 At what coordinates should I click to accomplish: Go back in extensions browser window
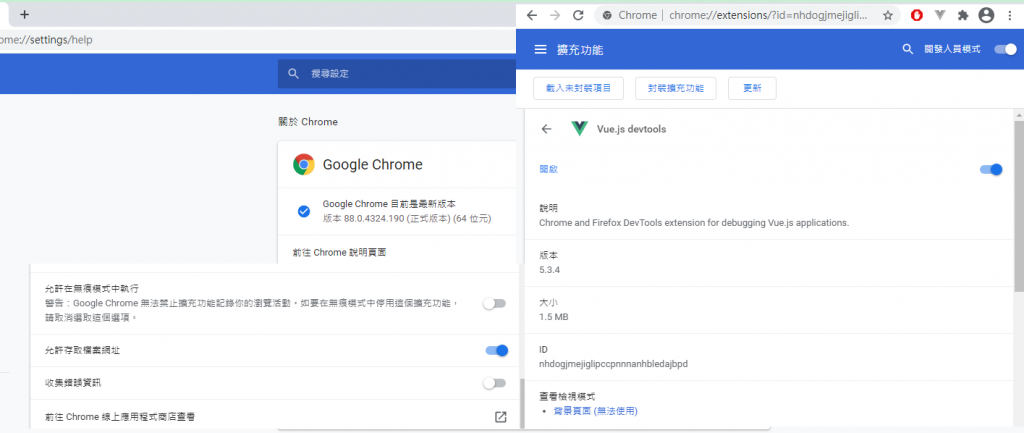pyautogui.click(x=532, y=15)
